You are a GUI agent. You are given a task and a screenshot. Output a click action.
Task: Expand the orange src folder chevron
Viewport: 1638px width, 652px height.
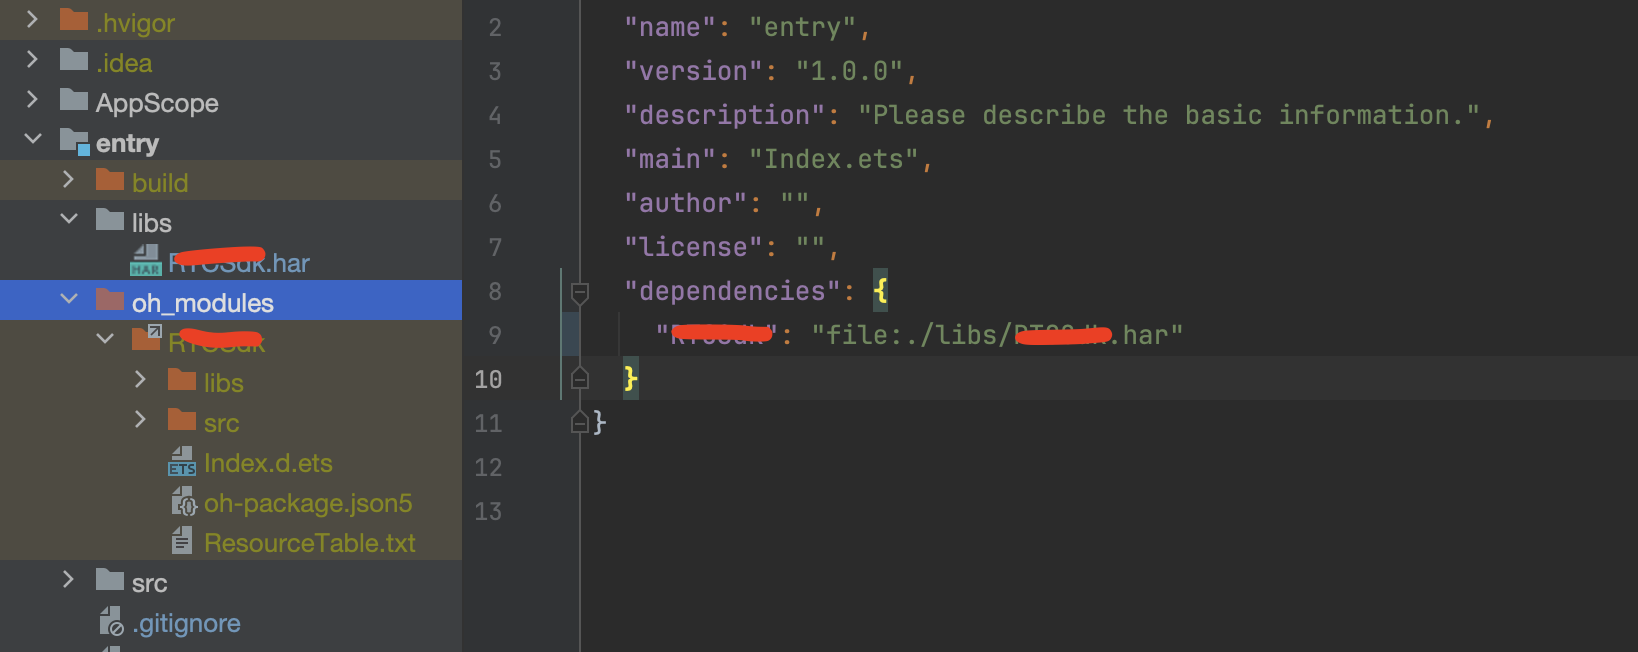point(140,419)
